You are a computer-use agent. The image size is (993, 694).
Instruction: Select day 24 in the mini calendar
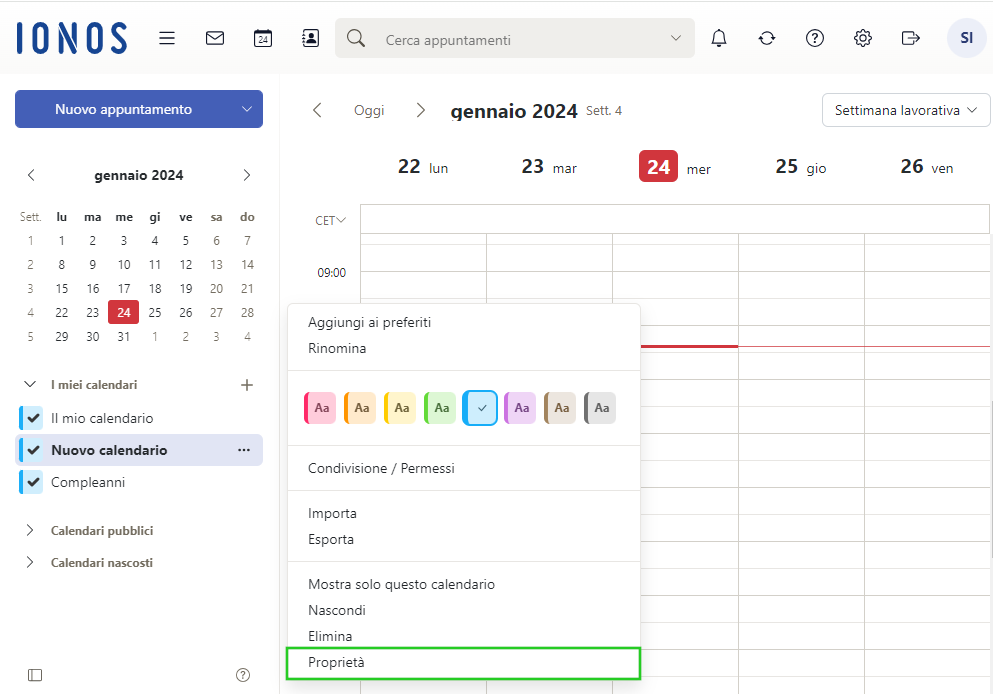pyautogui.click(x=123, y=312)
